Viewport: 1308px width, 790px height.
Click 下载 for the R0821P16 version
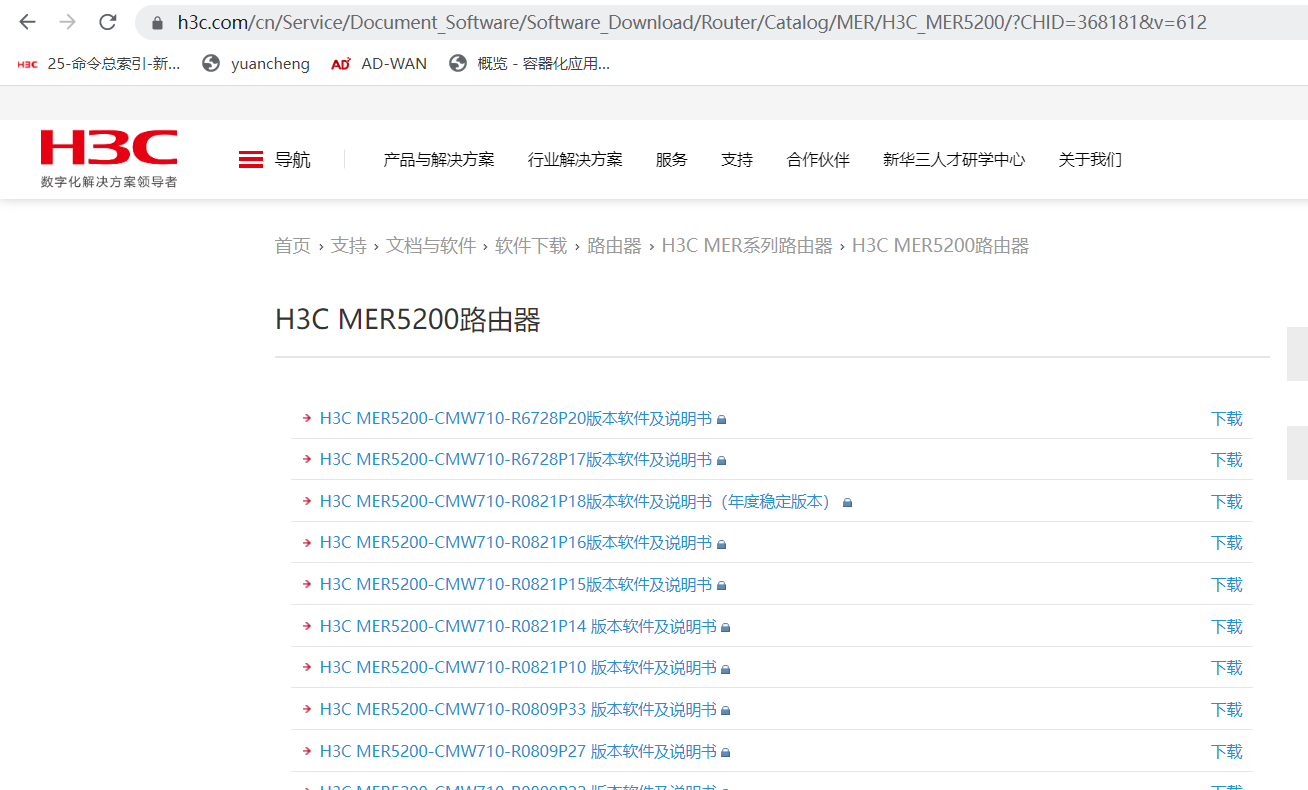click(x=1226, y=543)
